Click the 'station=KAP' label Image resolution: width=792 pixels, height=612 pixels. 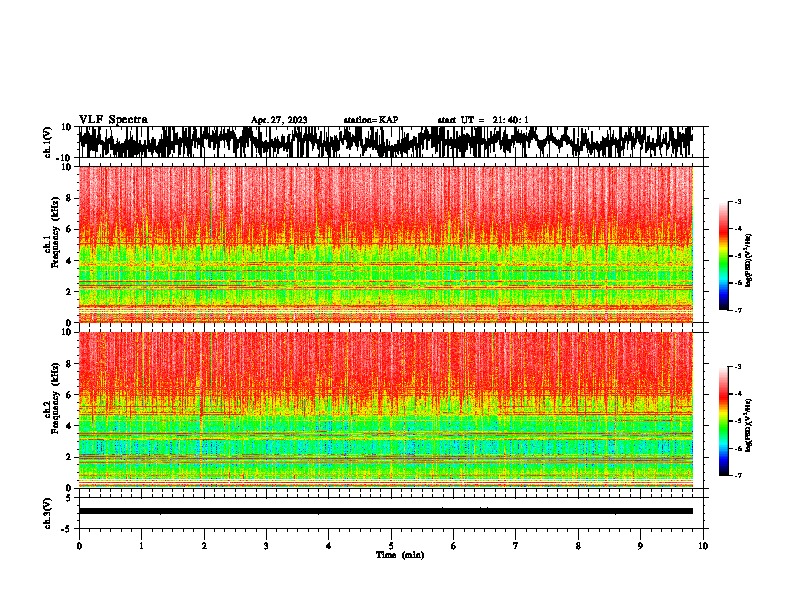[371, 120]
